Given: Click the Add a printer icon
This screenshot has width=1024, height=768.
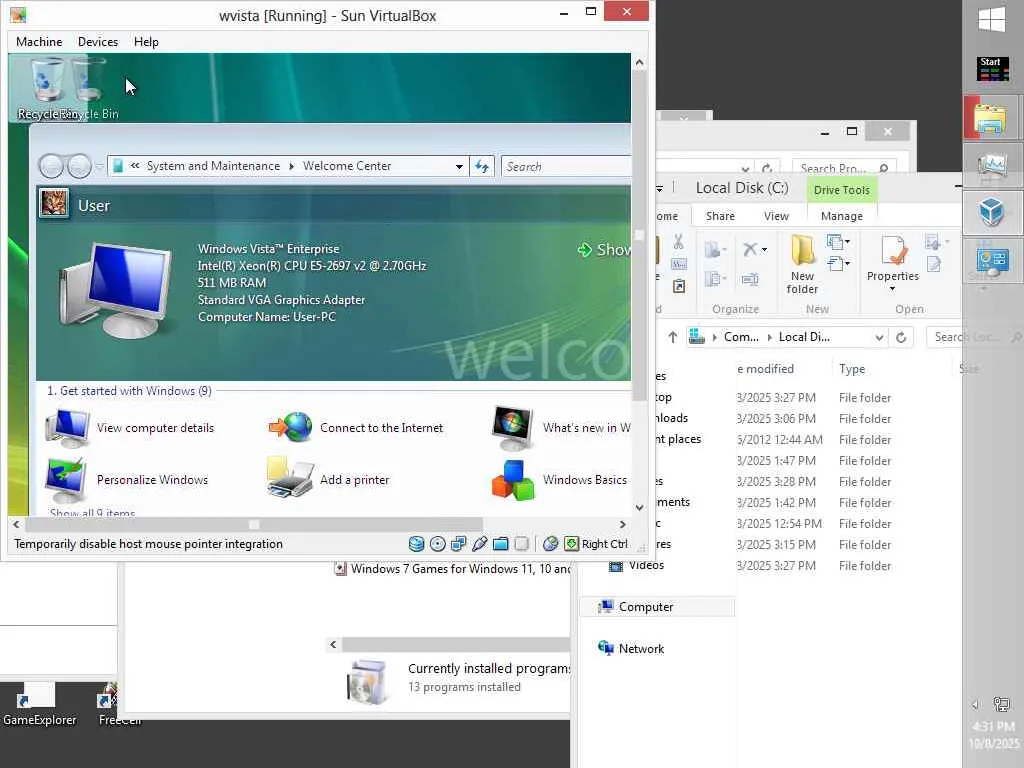Looking at the screenshot, I should coord(290,478).
